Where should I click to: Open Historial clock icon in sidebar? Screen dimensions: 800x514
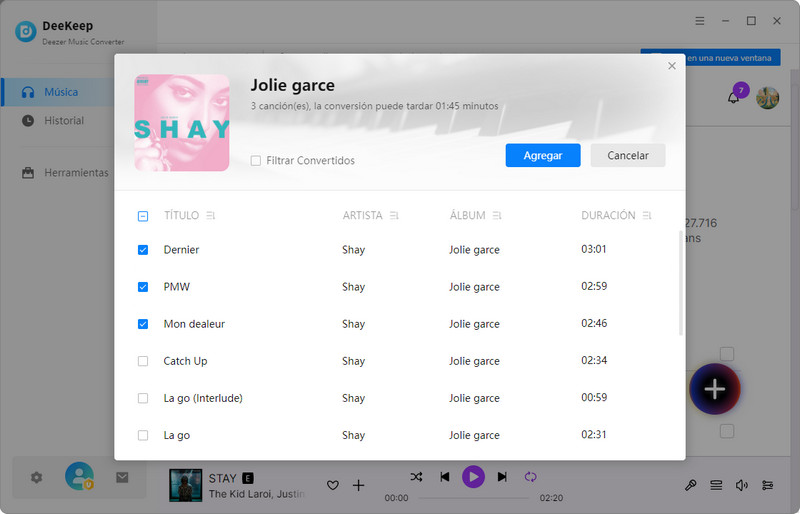[28, 120]
